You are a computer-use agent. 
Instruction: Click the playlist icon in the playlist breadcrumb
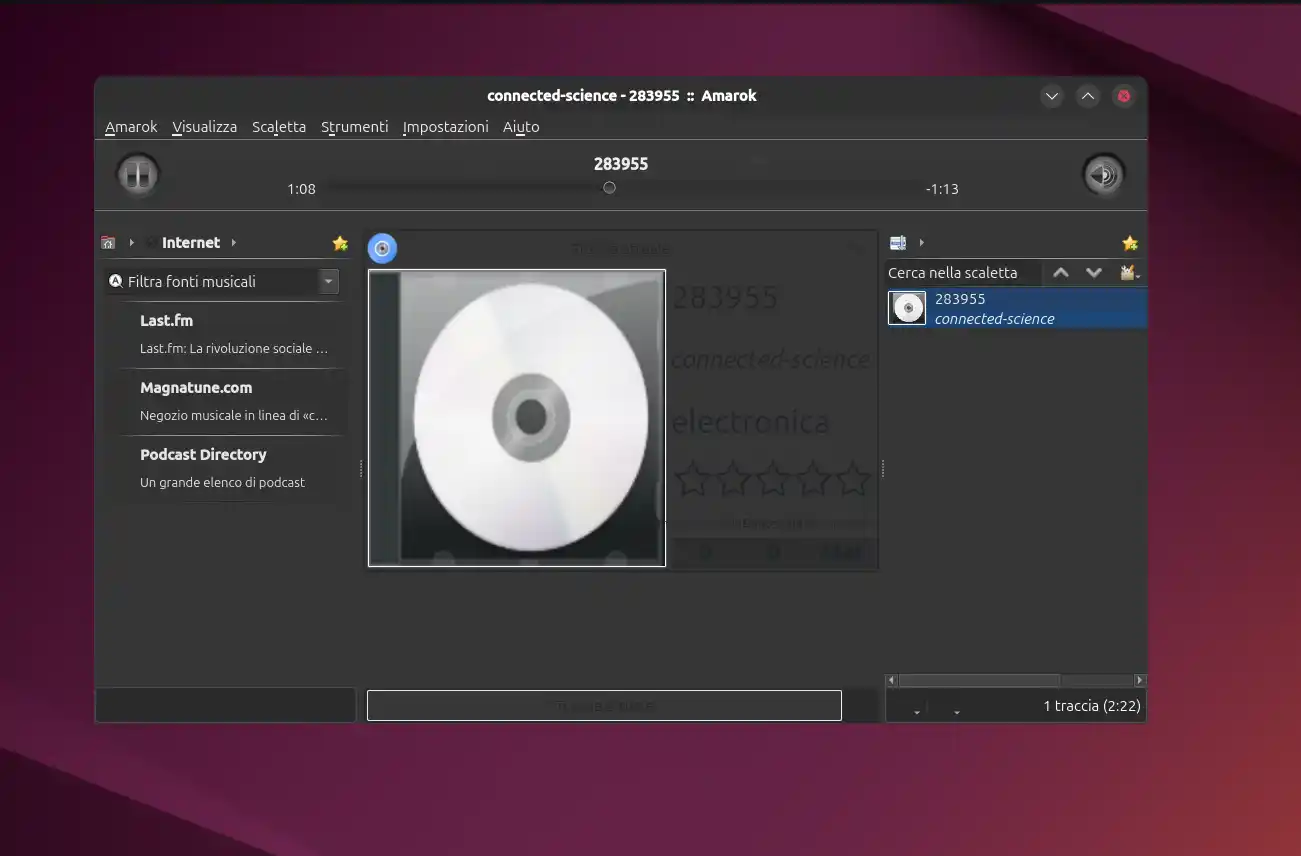[x=898, y=243]
